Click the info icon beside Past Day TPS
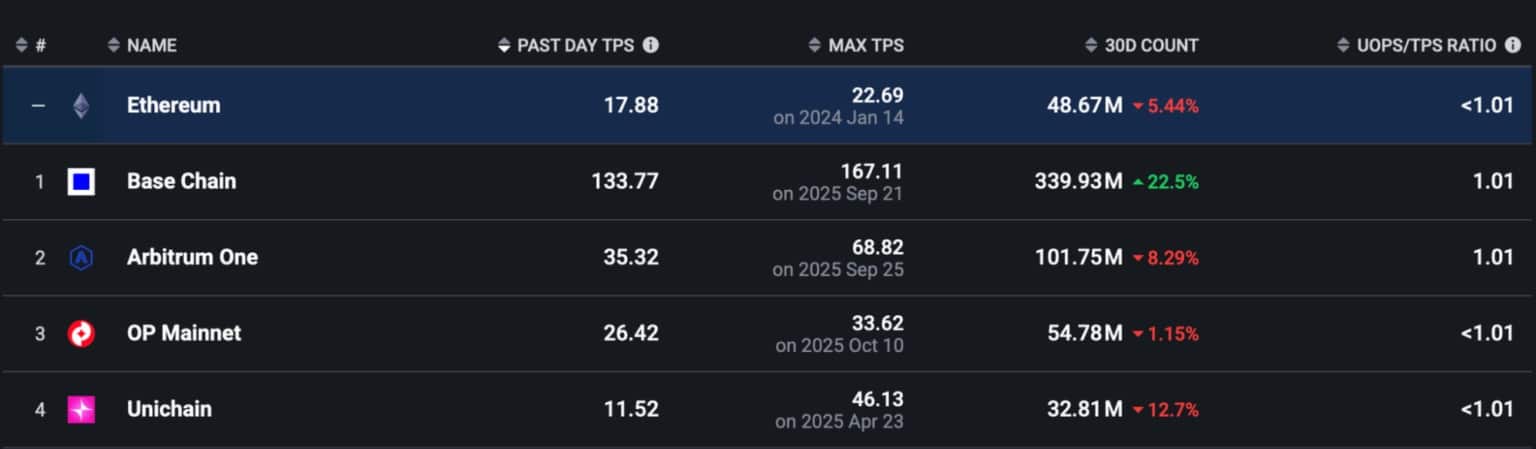 point(651,45)
